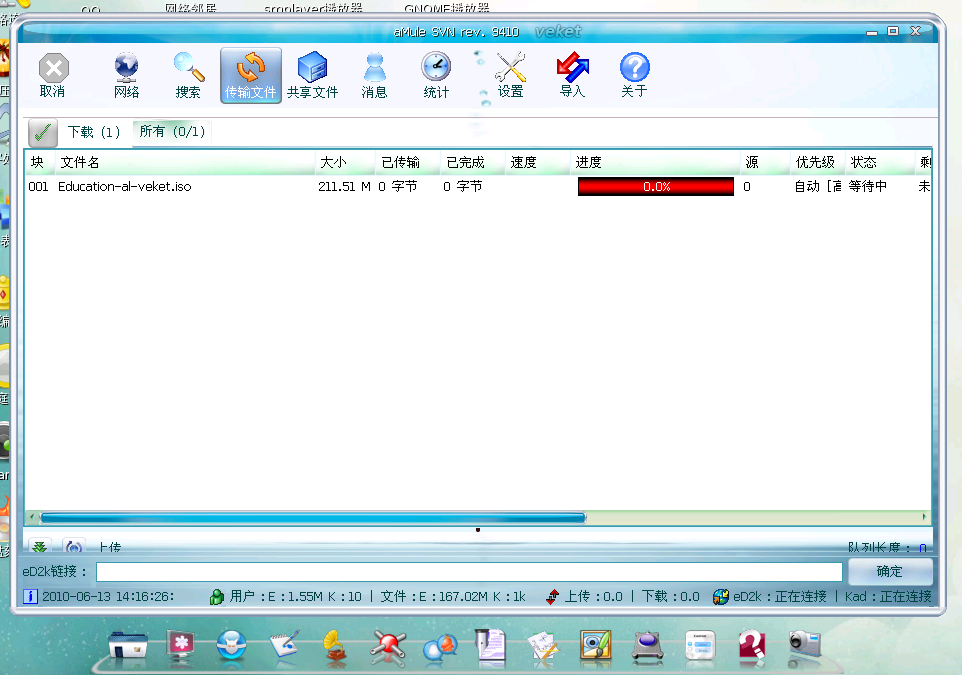This screenshot has height=675, width=962.
Task: Launch the blue globe browser dock icon
Action: click(231, 646)
